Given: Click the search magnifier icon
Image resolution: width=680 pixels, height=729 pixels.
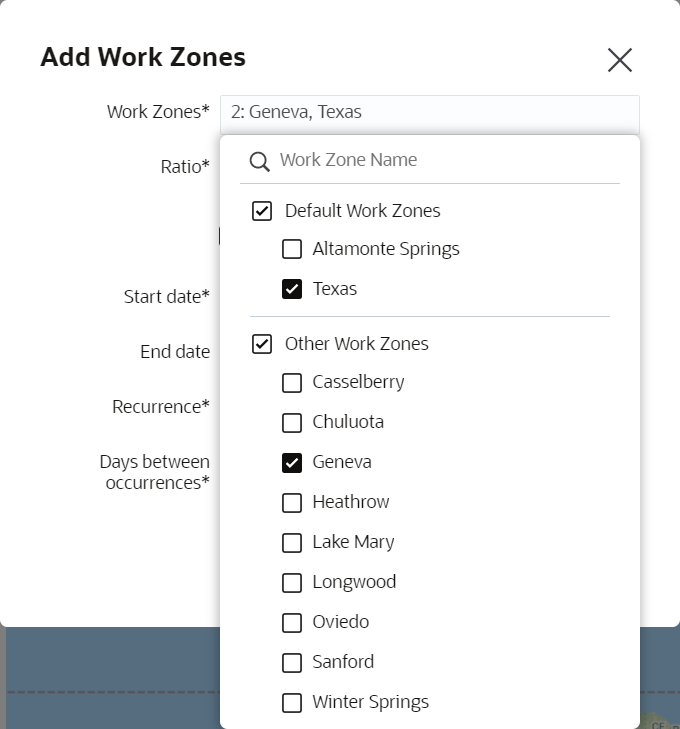Looking at the screenshot, I should point(260,161).
